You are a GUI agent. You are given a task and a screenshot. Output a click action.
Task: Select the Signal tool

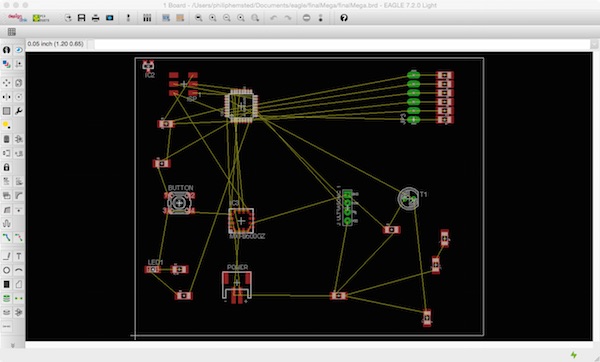pos(18,298)
